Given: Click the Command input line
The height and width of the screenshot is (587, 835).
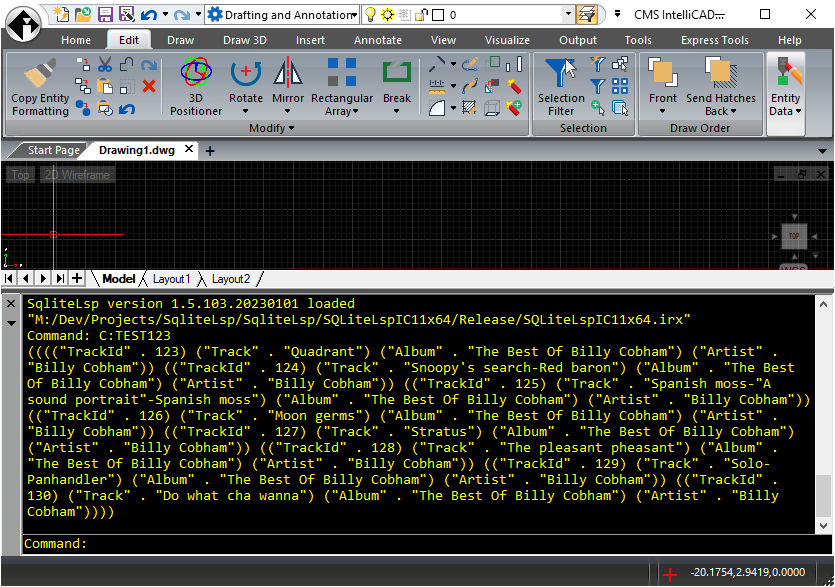Looking at the screenshot, I should point(426,544).
